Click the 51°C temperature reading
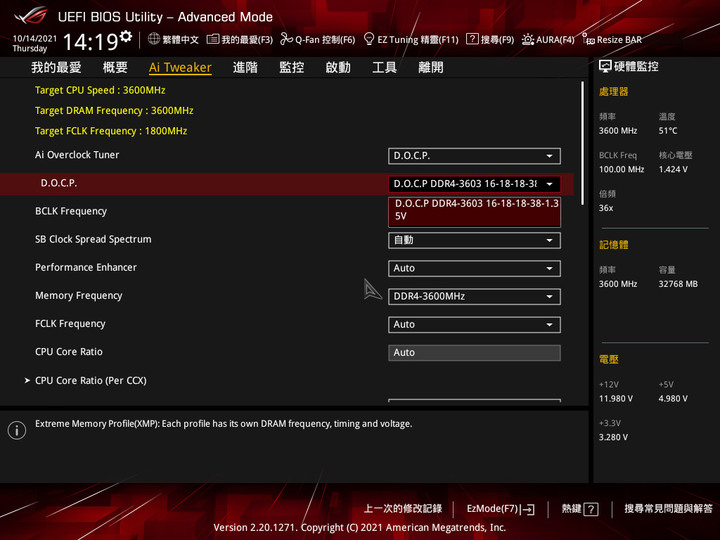The image size is (720, 540). (668, 131)
